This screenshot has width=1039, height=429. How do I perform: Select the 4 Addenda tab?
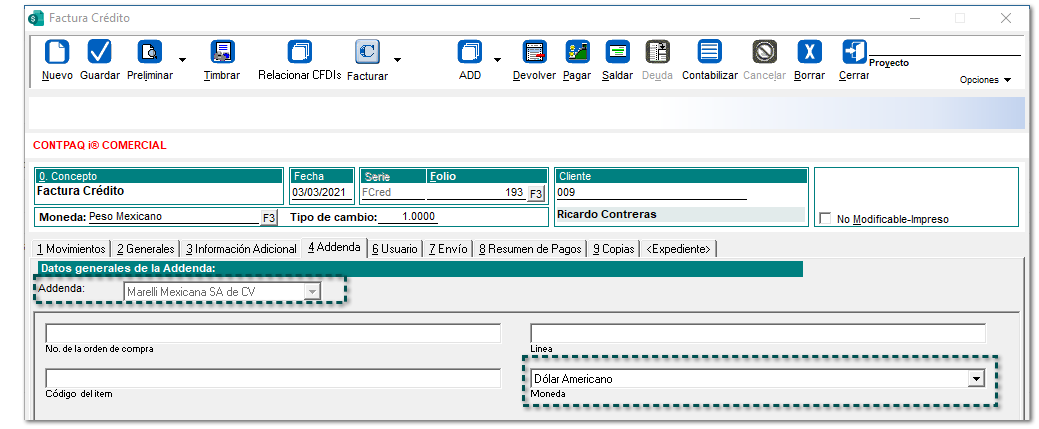[x=335, y=247]
